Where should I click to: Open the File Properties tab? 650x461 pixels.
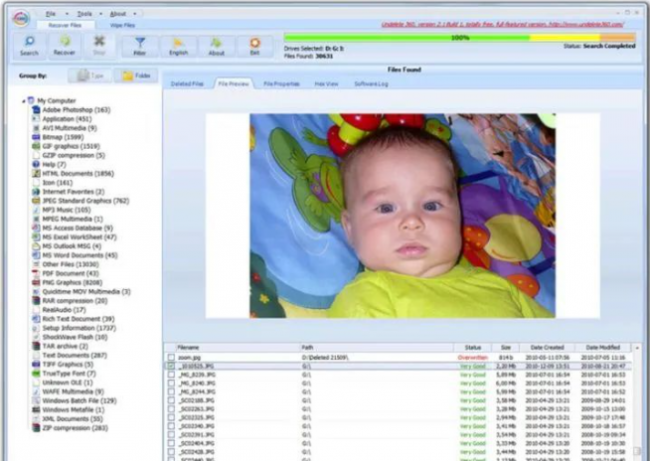pyautogui.click(x=281, y=84)
